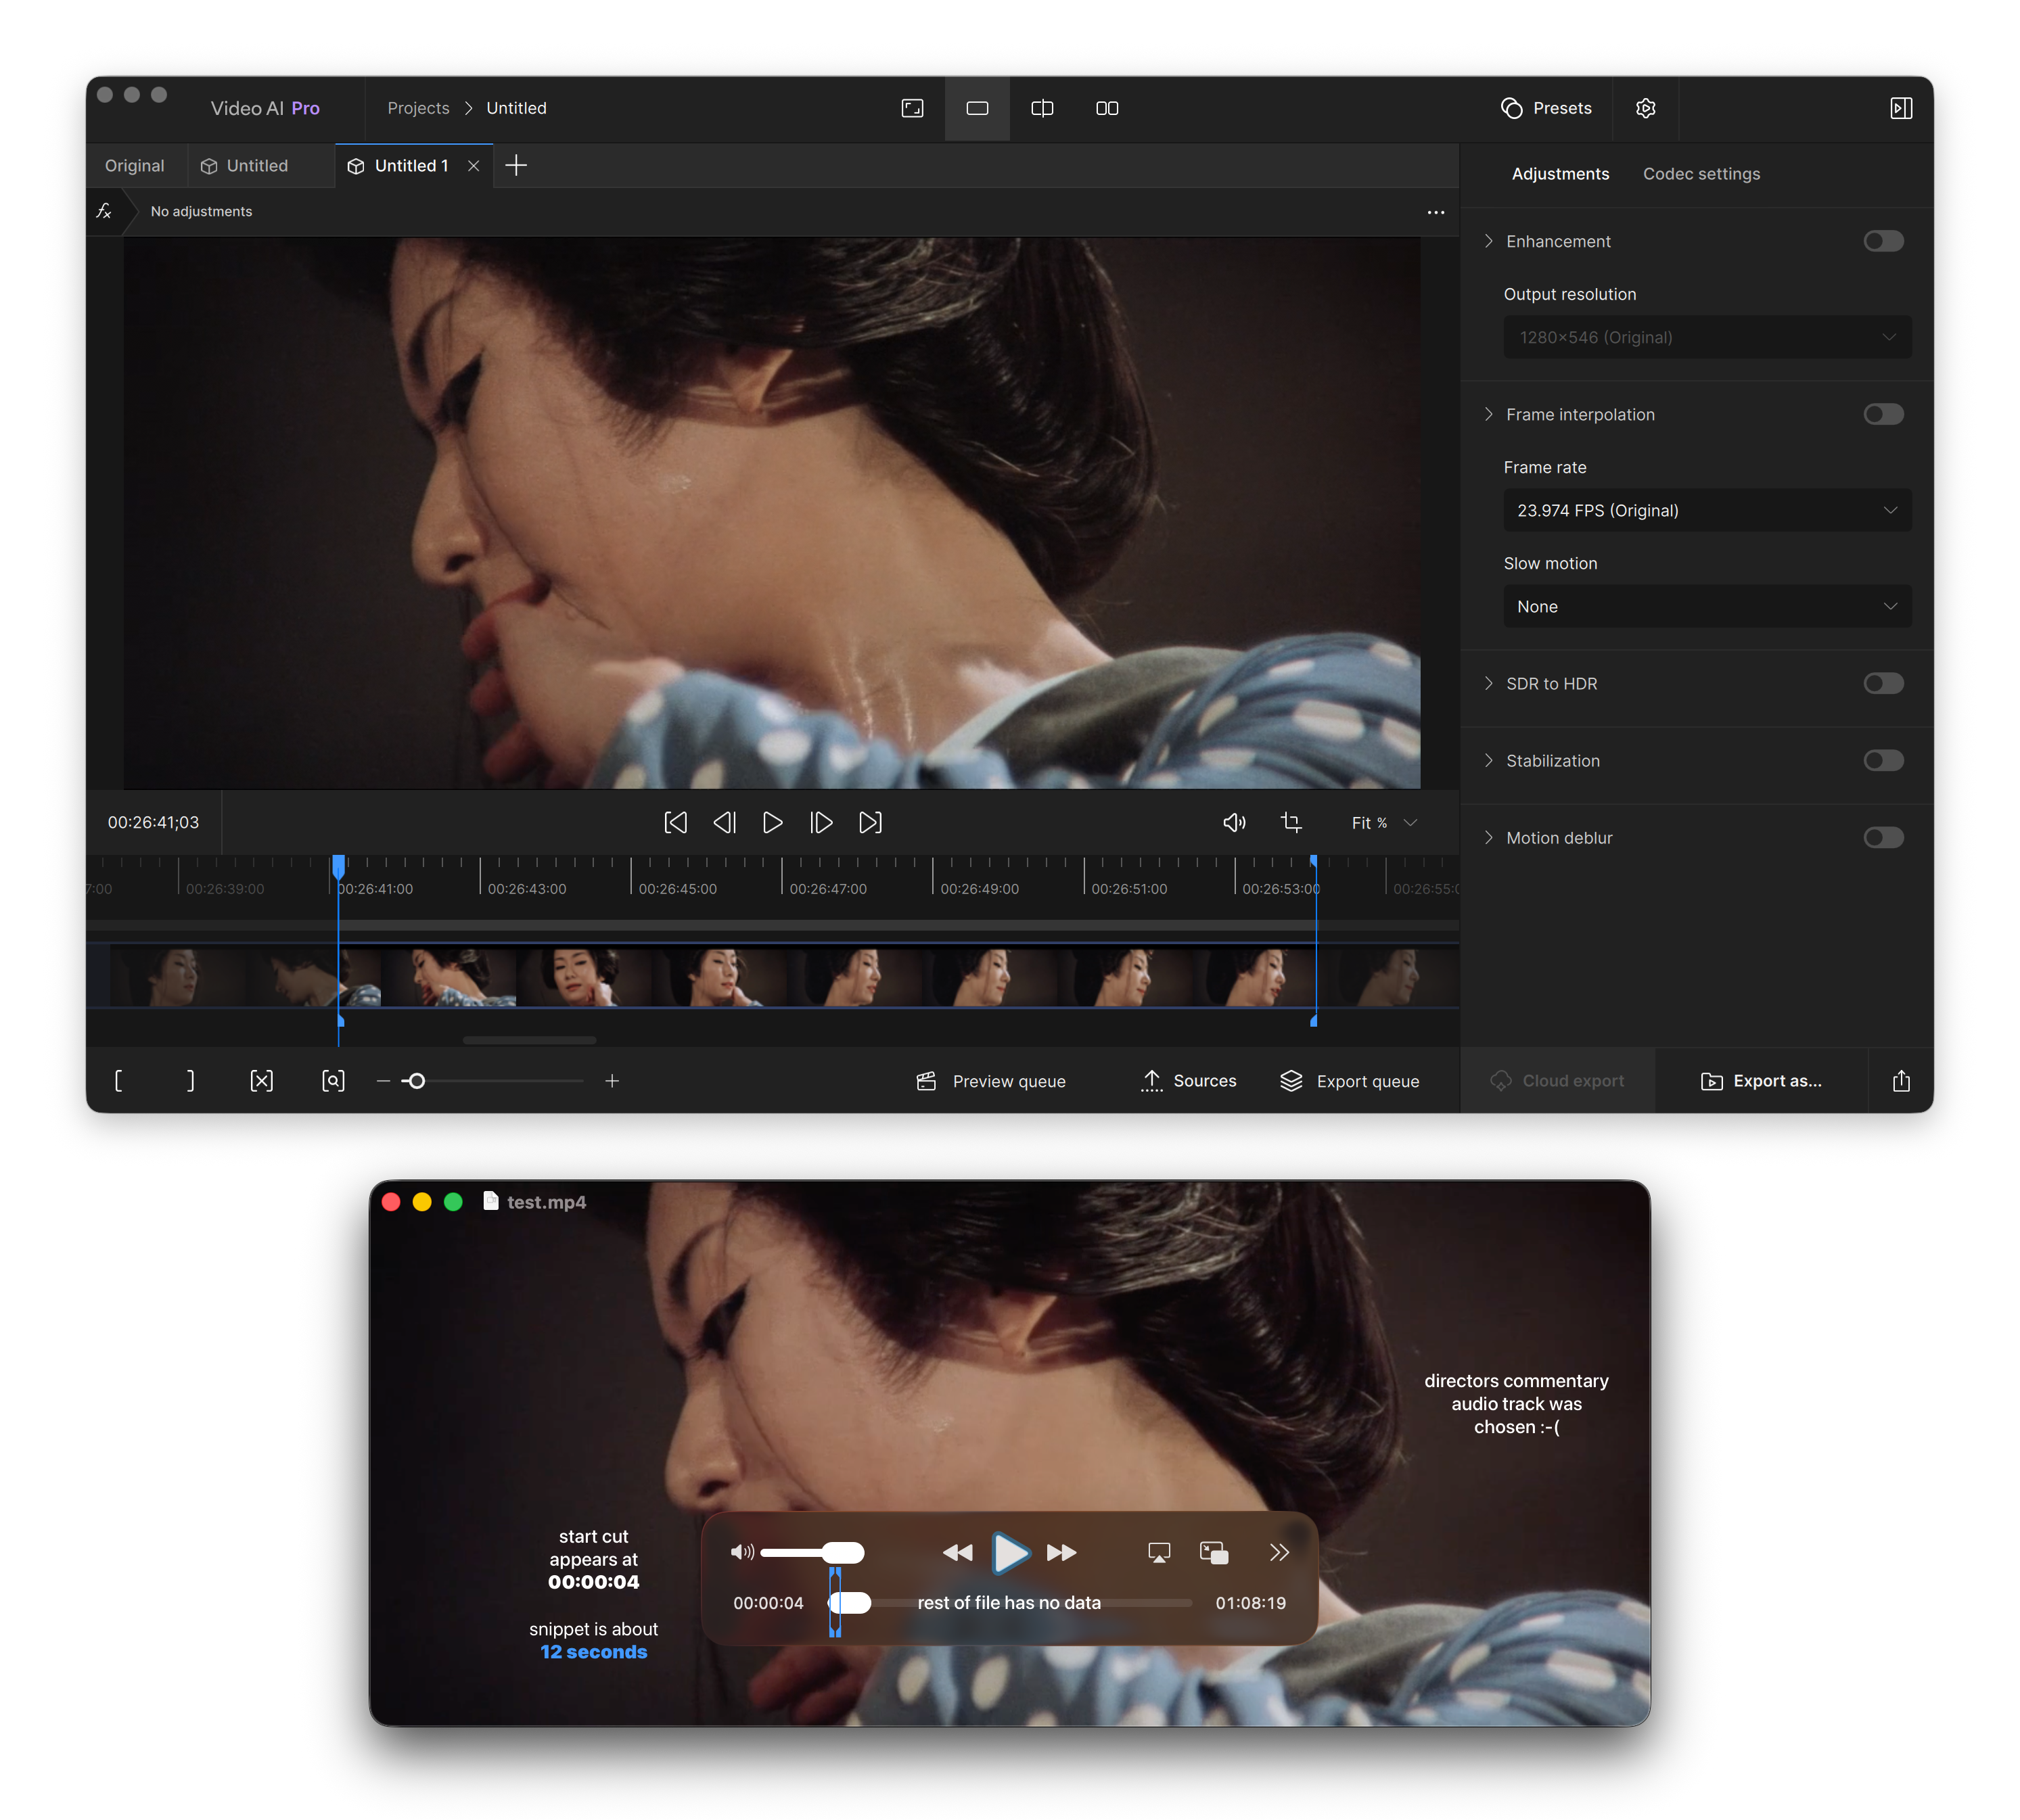Enable the Stabilization toggle

(1883, 760)
